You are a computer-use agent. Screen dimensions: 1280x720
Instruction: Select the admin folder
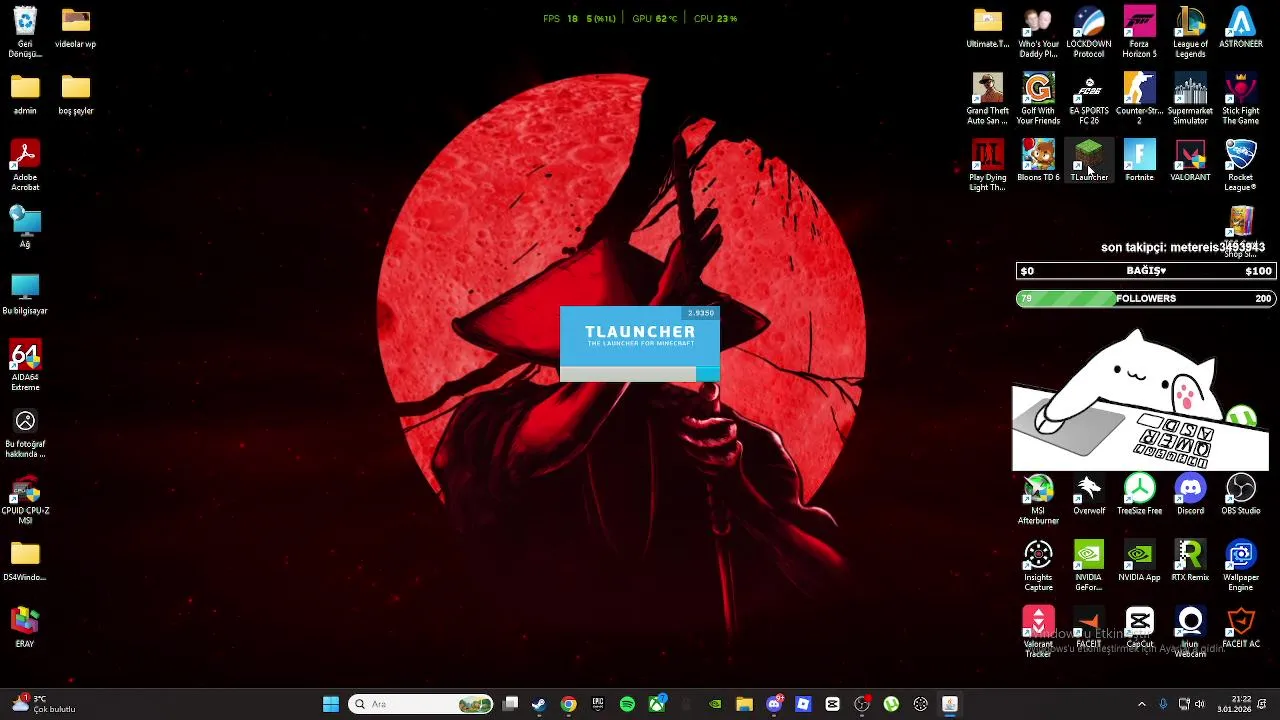coord(25,95)
